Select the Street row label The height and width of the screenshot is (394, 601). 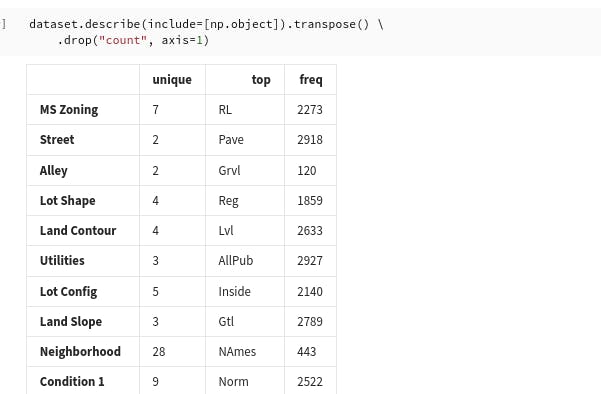(57, 140)
